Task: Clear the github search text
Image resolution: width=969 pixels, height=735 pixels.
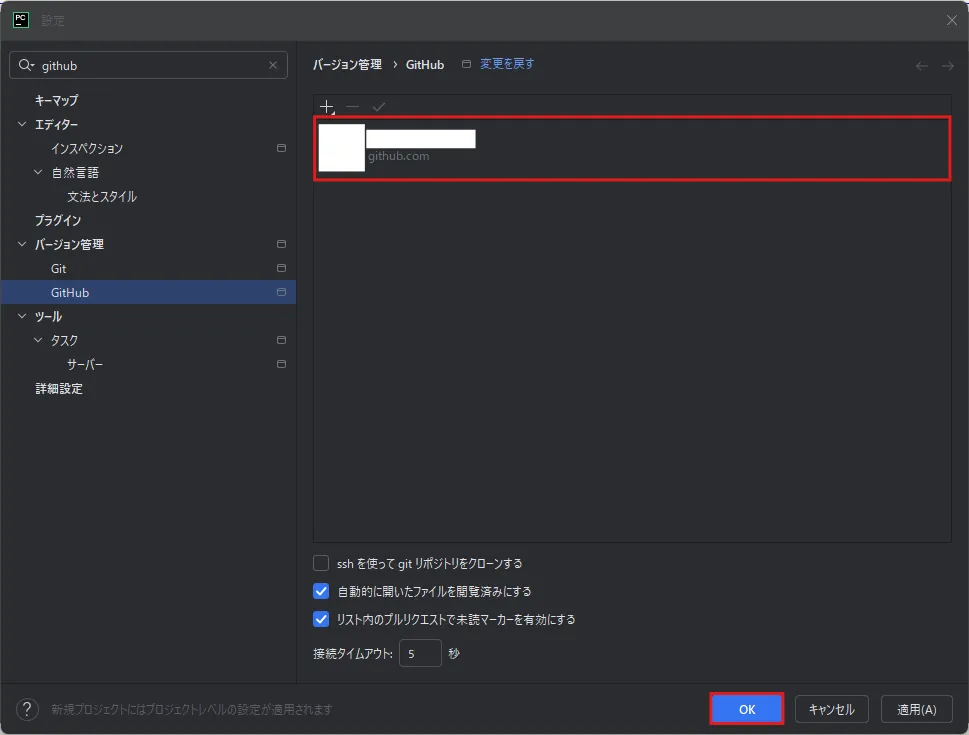Action: point(273,65)
